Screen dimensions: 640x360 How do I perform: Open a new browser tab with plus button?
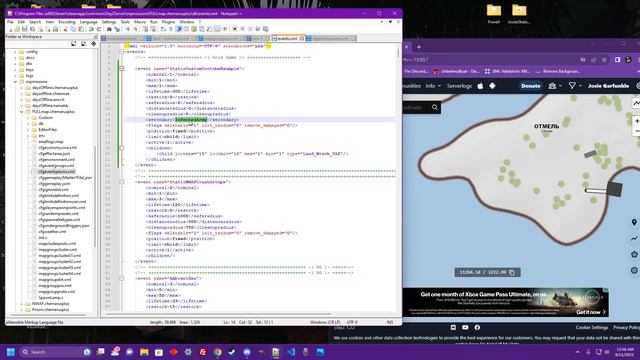[x=419, y=47]
